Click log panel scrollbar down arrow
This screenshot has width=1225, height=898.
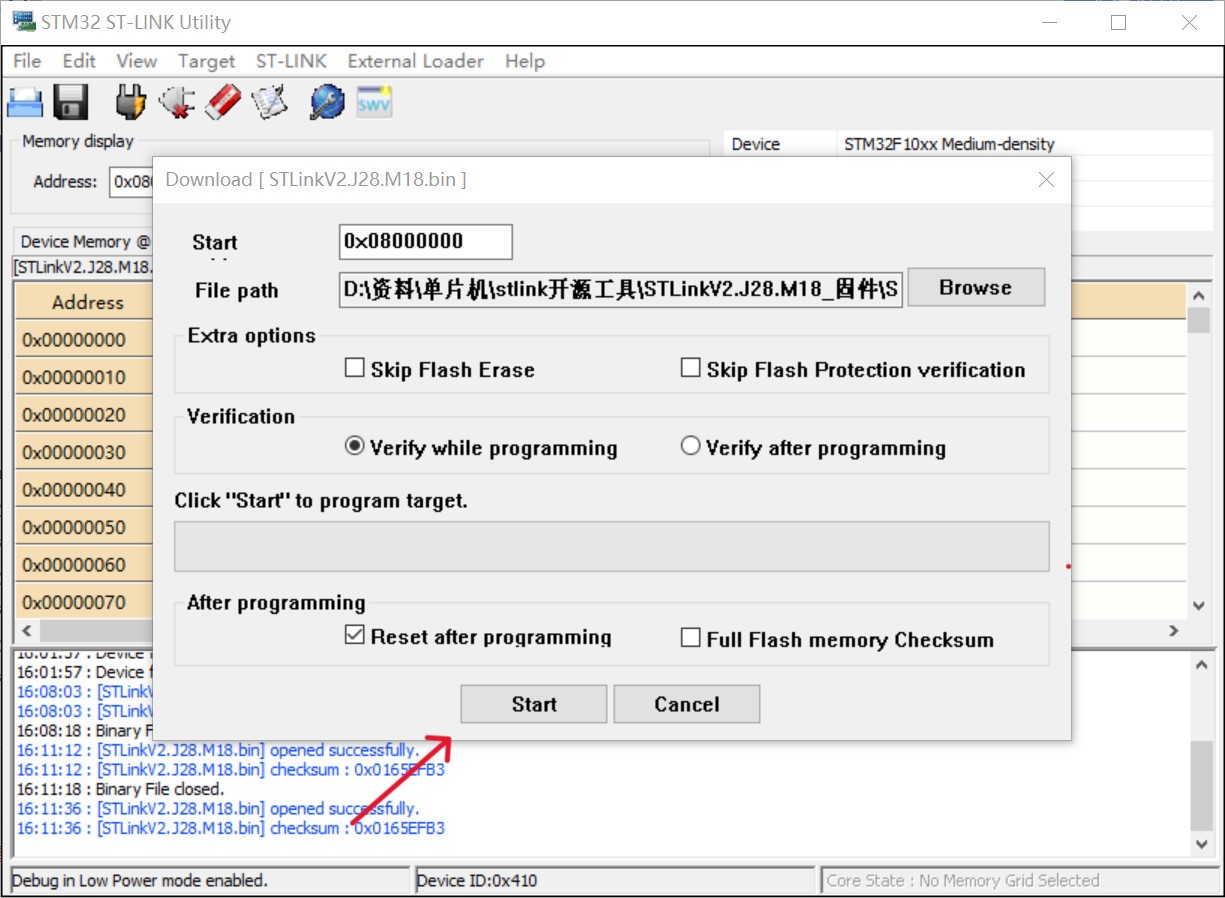pos(1201,844)
